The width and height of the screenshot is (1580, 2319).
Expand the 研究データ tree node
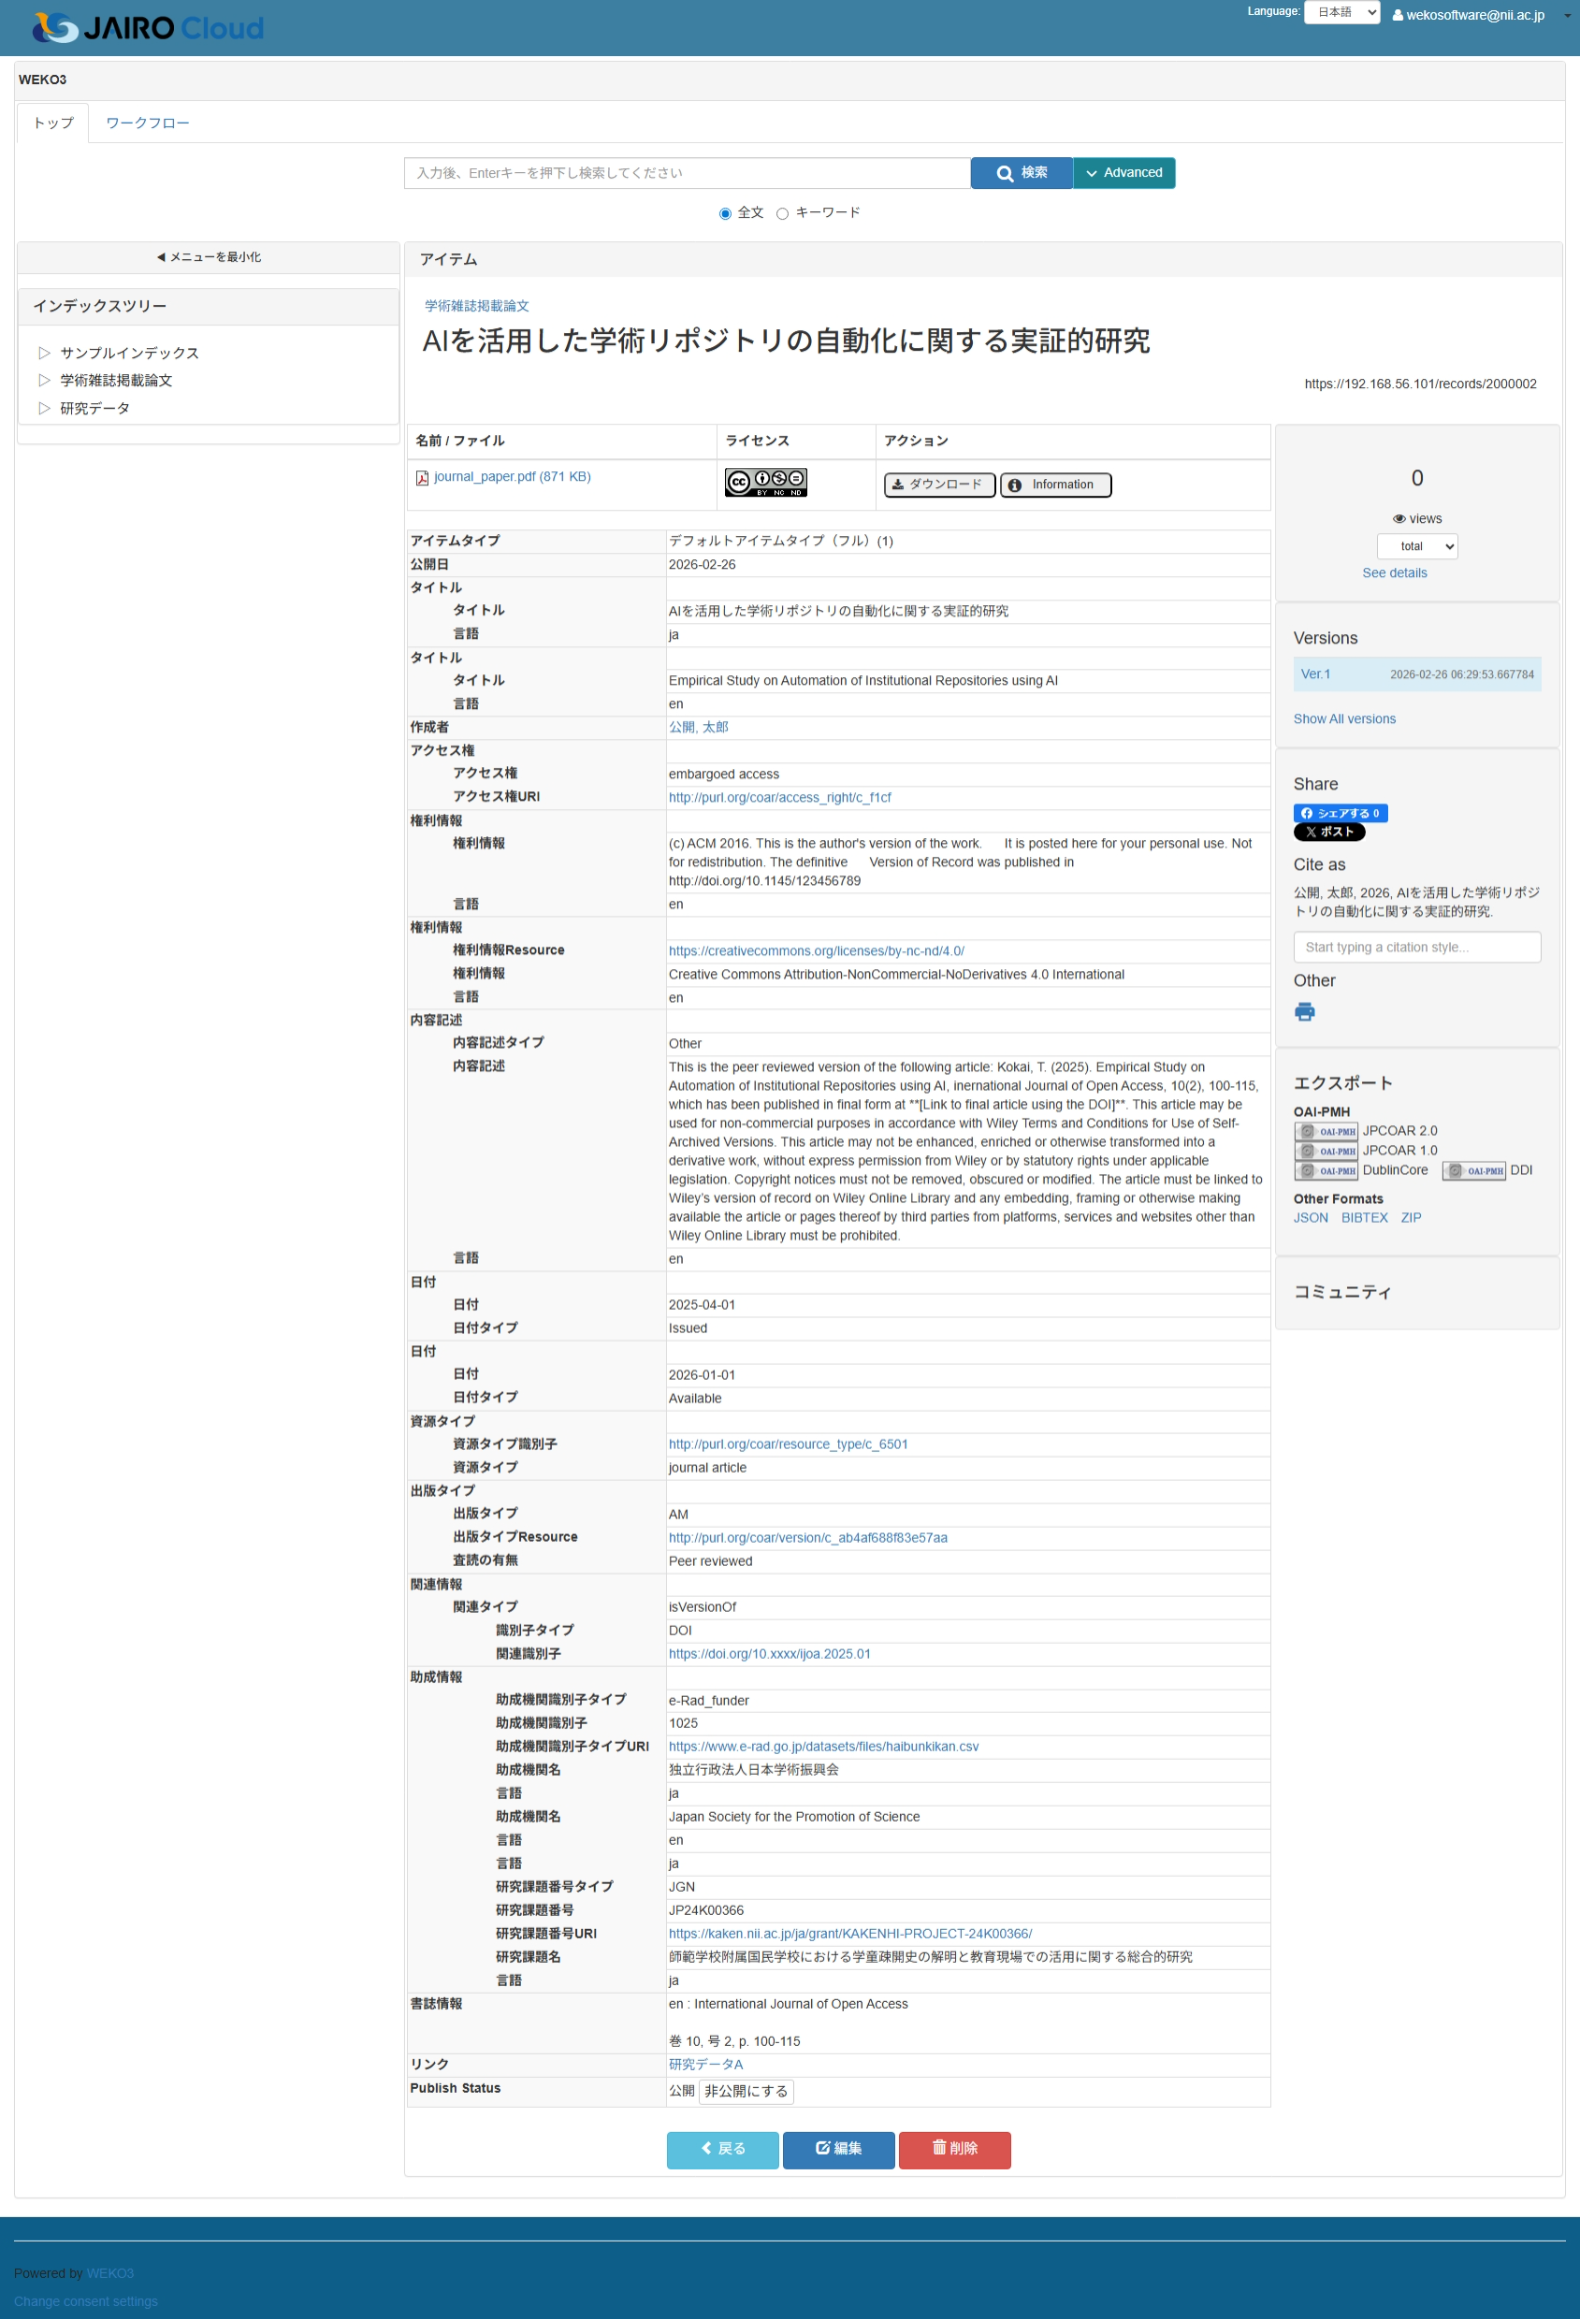44,408
